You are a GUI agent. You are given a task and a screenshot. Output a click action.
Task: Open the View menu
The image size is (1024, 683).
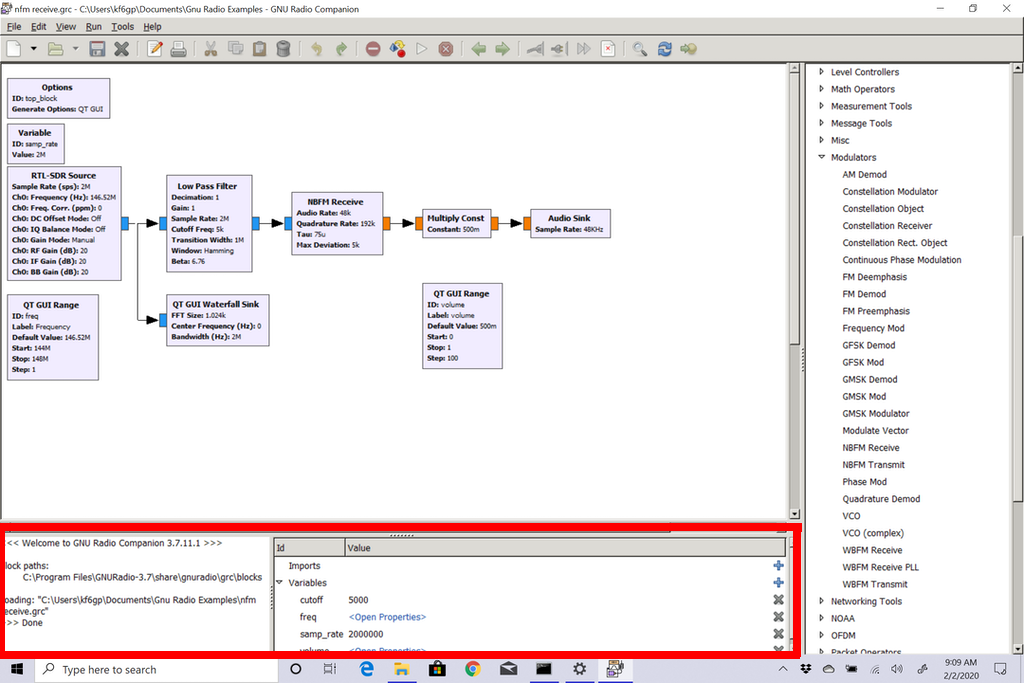click(x=65, y=27)
